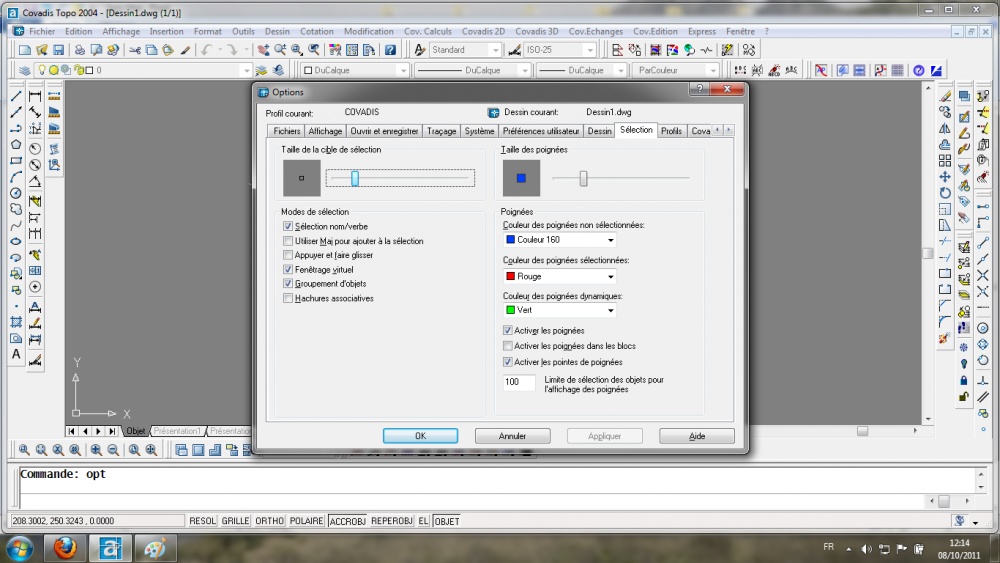Screen dimensions: 1000x563
Task: Enable Hachures associatives checkbox
Action: 288,298
